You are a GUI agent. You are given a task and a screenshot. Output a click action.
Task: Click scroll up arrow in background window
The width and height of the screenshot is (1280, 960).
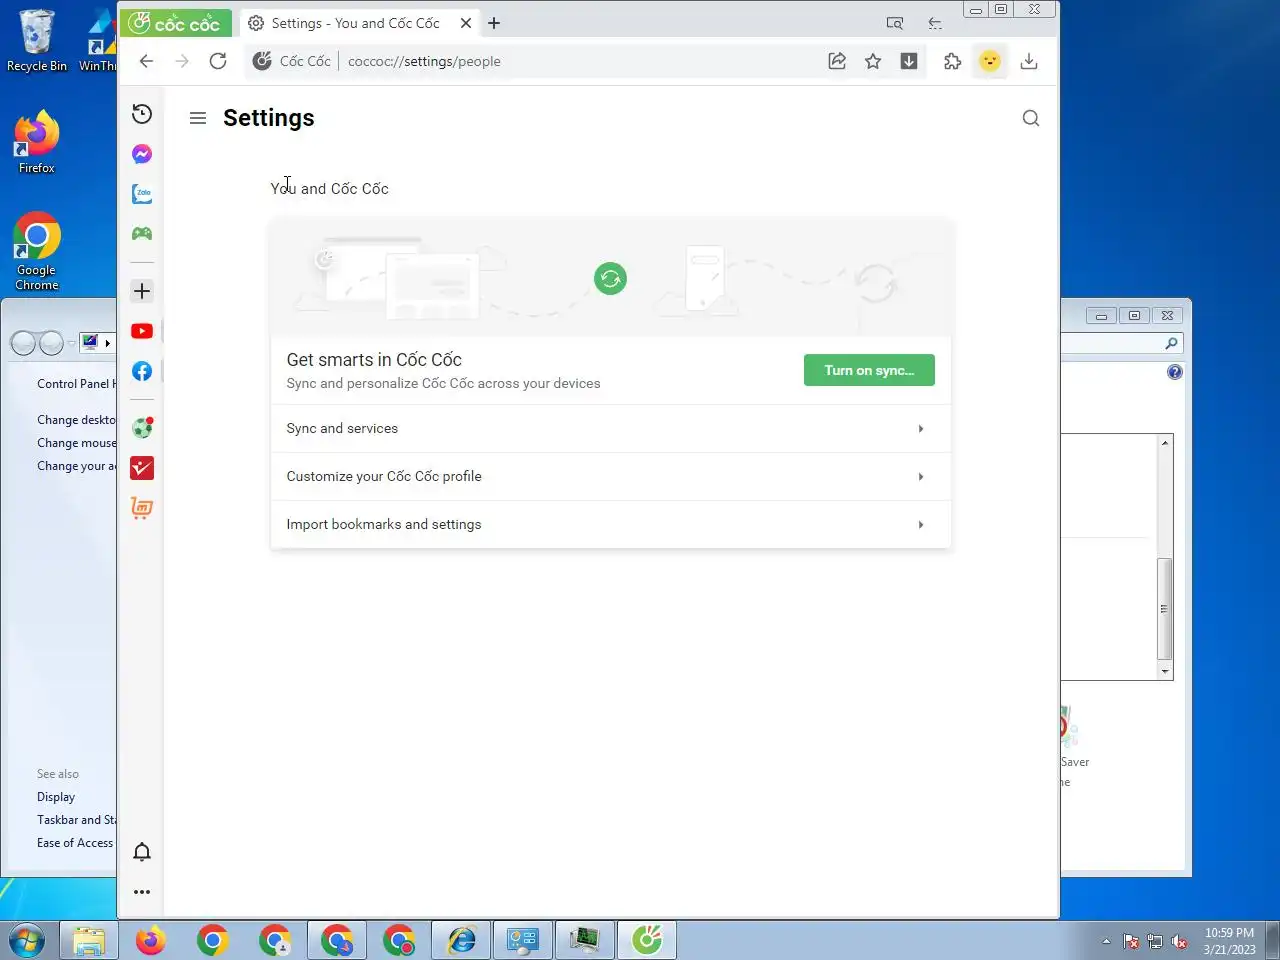point(1165,442)
